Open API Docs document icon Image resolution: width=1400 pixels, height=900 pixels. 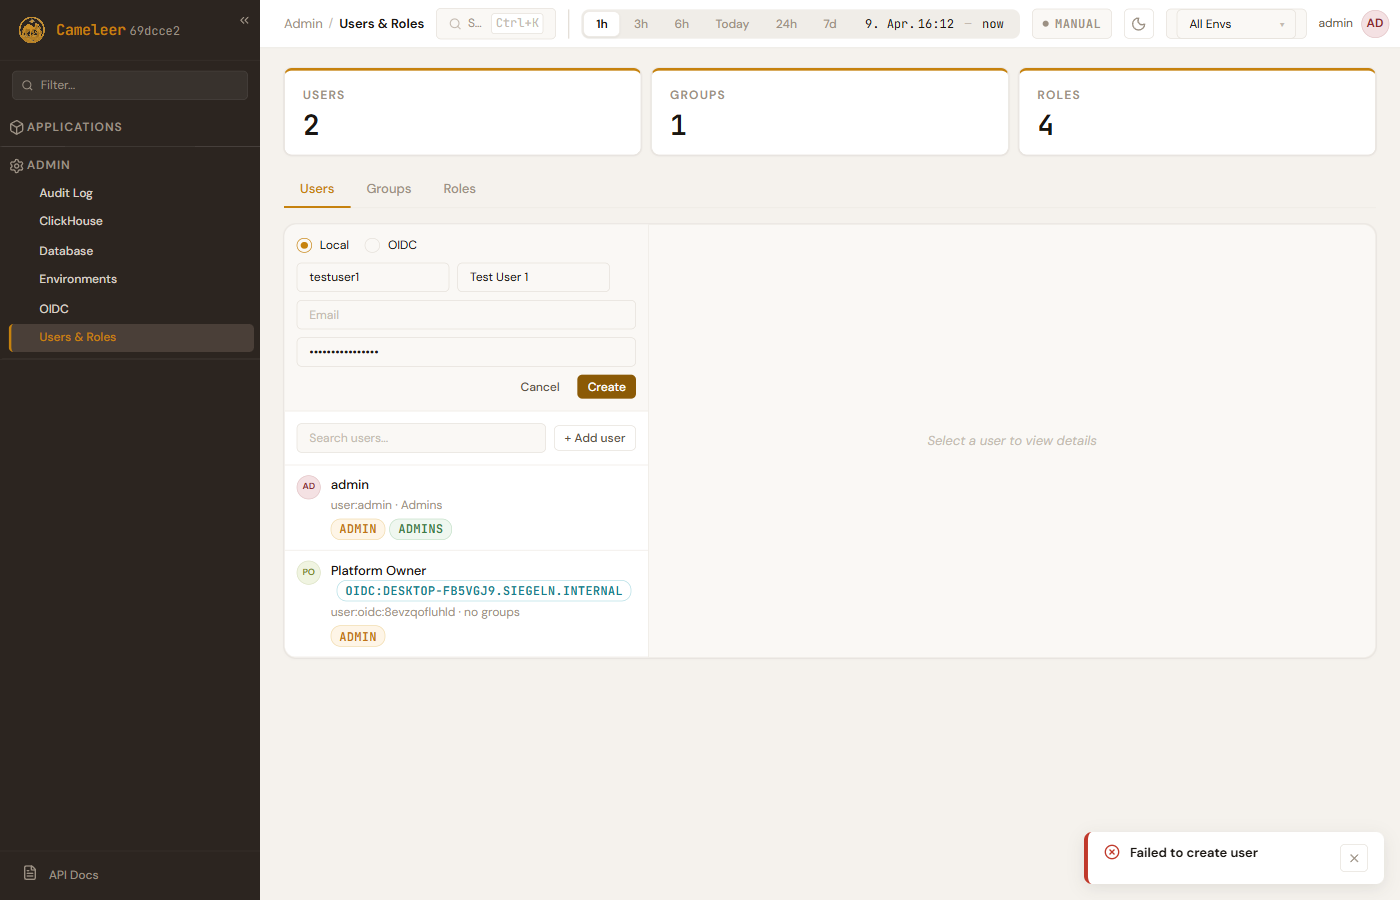tap(30, 873)
